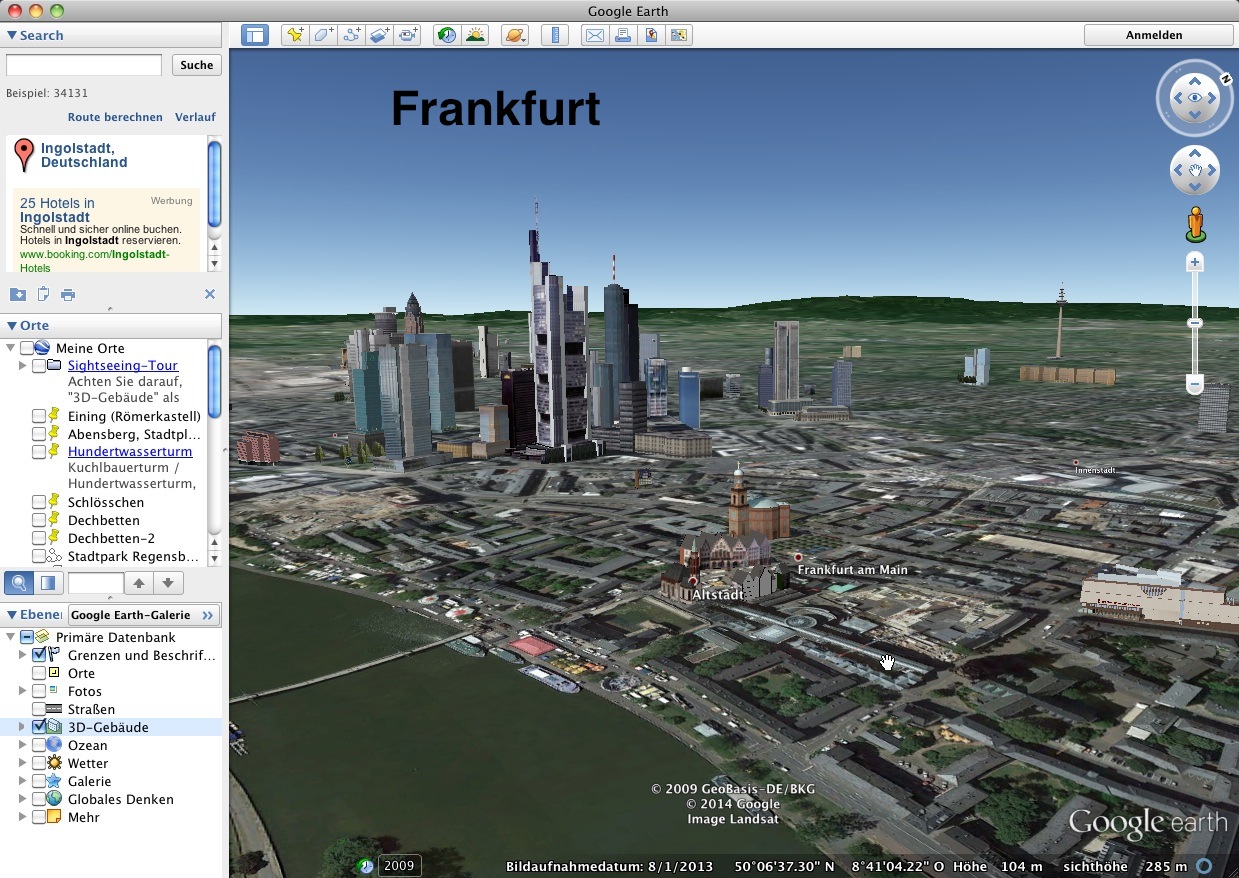
Task: Expand the Globales Denken layer
Action: pyautogui.click(x=23, y=799)
